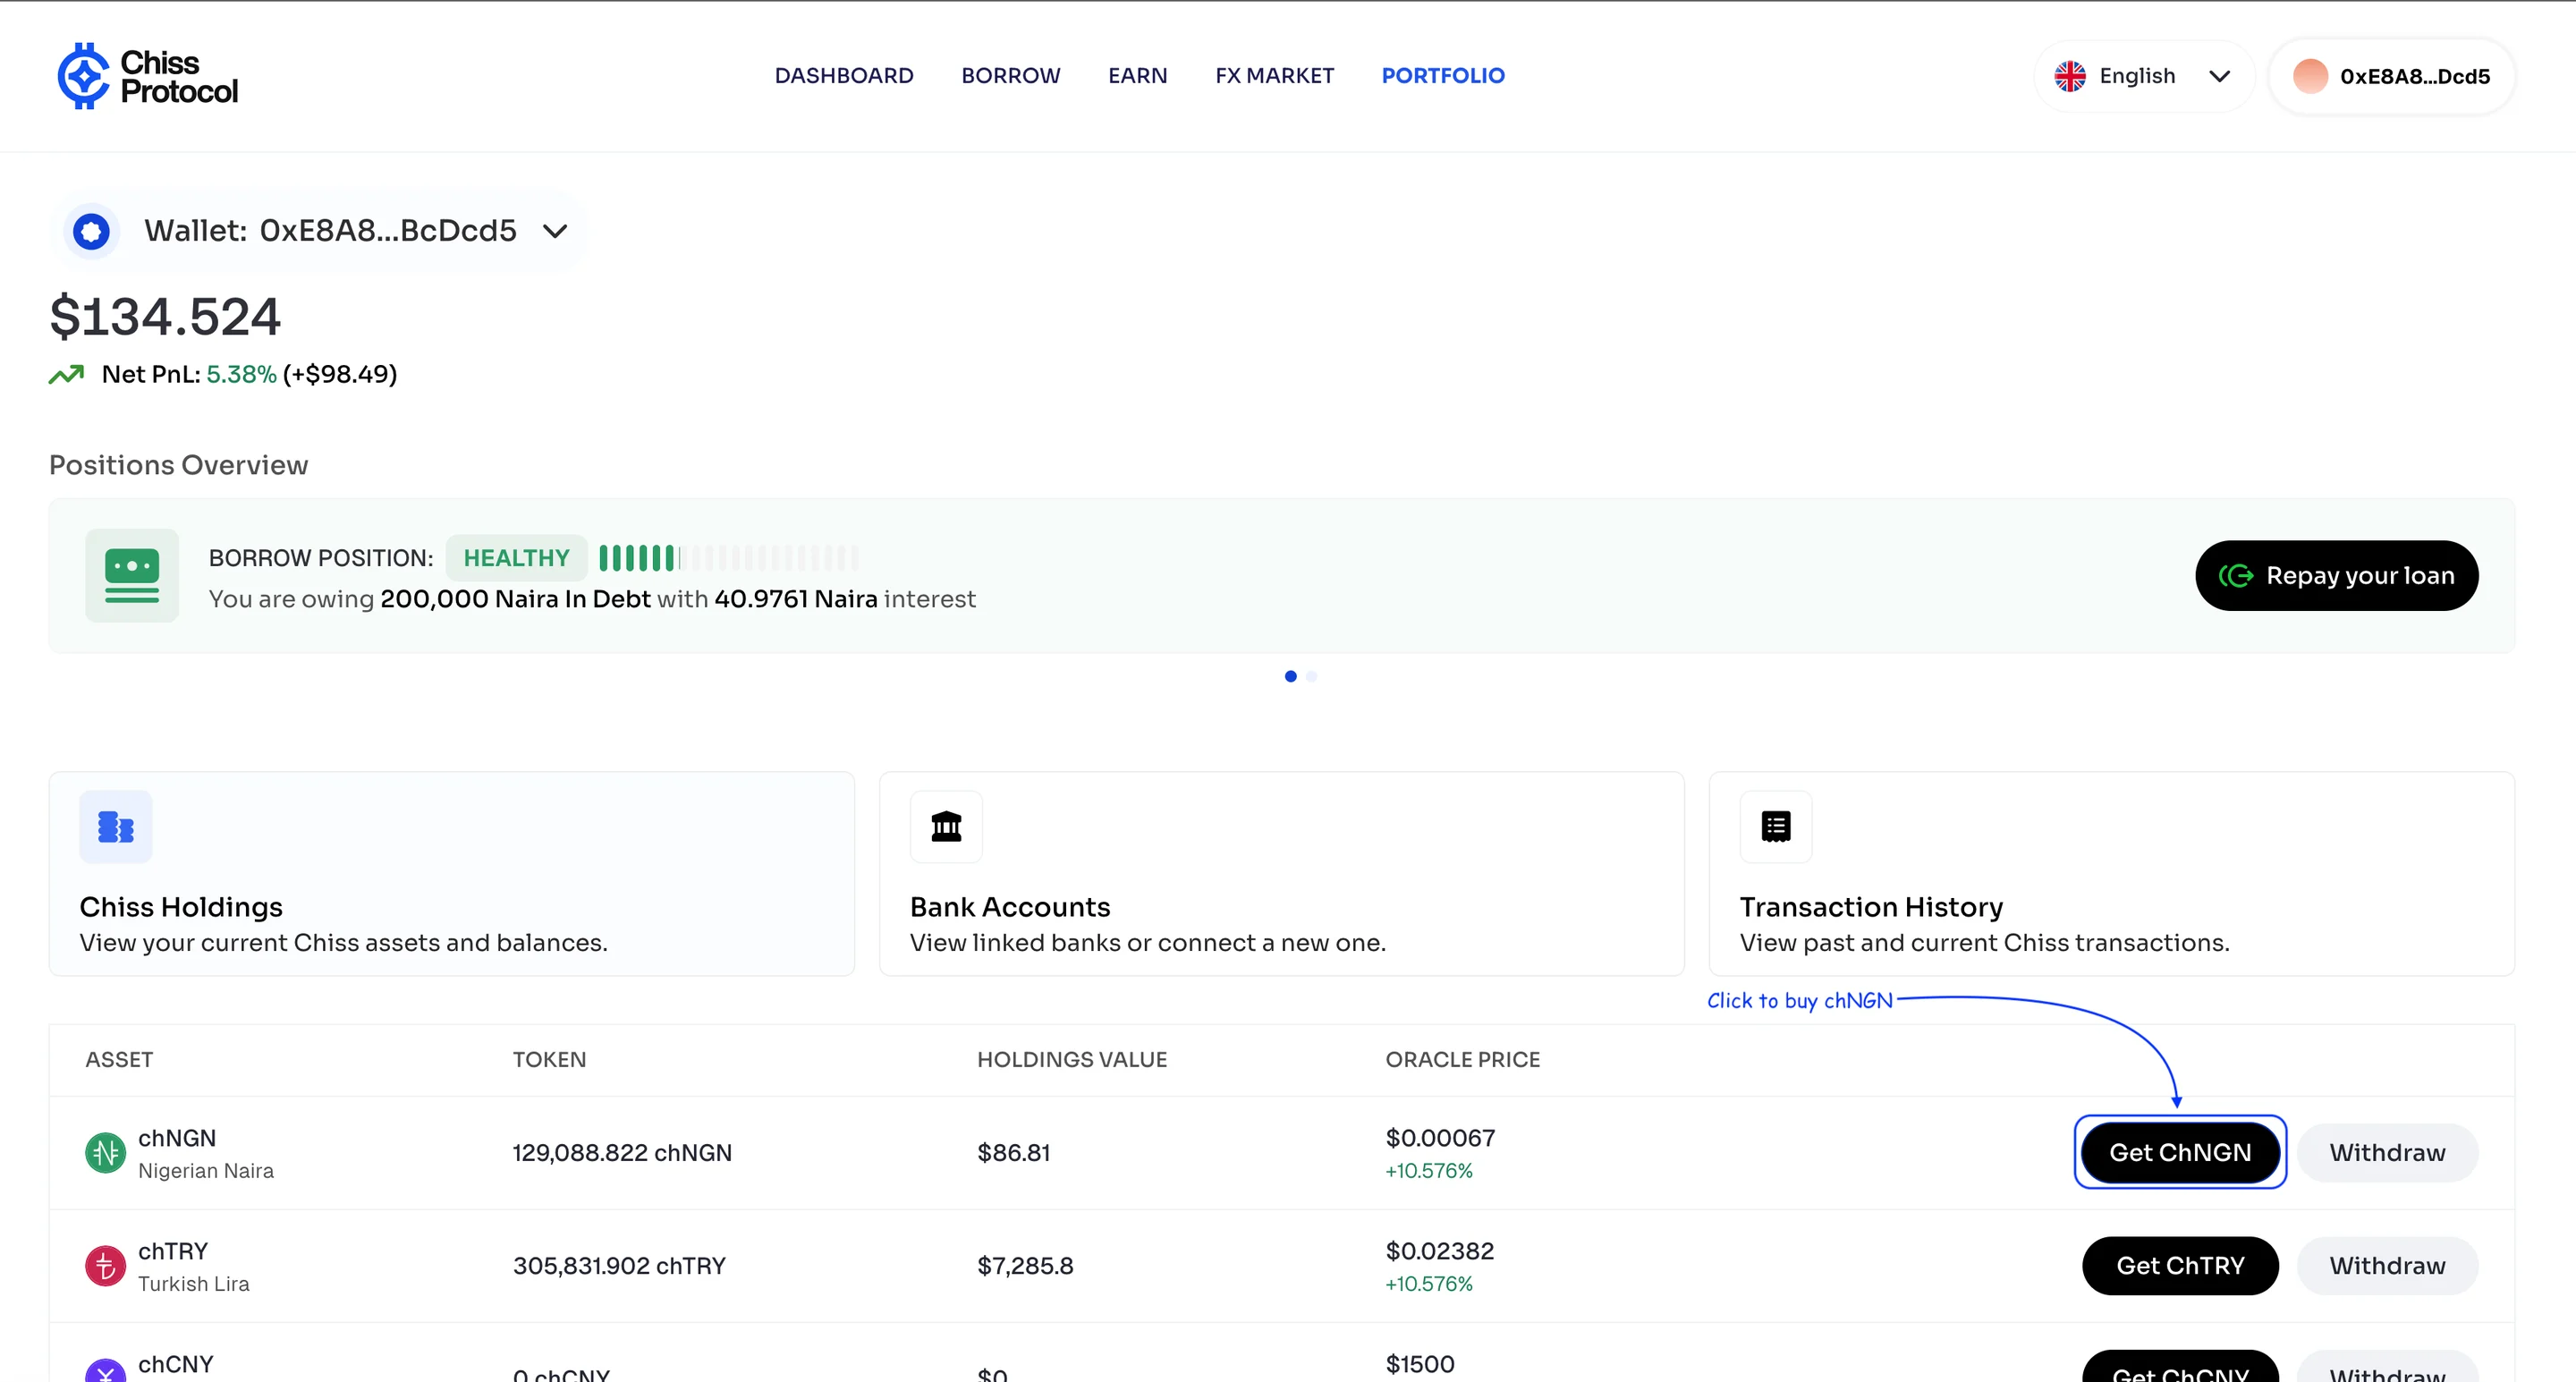Go to the FX MARKET tab
This screenshot has width=2576, height=1382.
coord(1274,76)
